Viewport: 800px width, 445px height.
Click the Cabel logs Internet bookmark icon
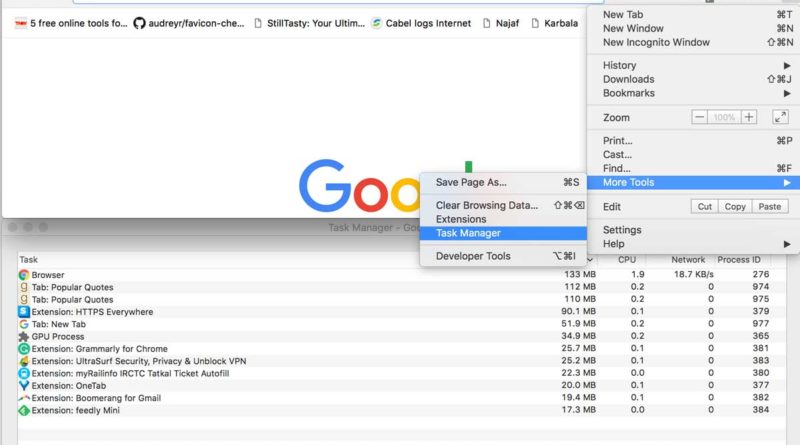(377, 23)
